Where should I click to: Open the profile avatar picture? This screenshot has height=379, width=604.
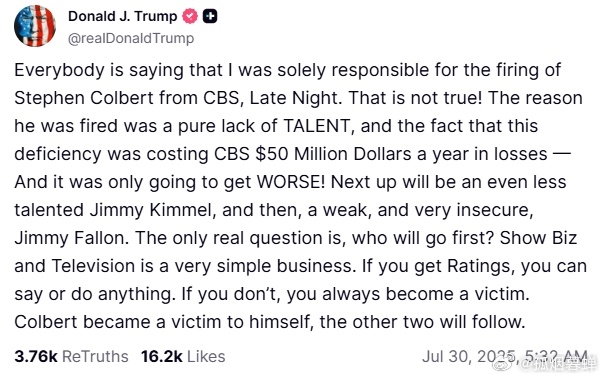35,25
